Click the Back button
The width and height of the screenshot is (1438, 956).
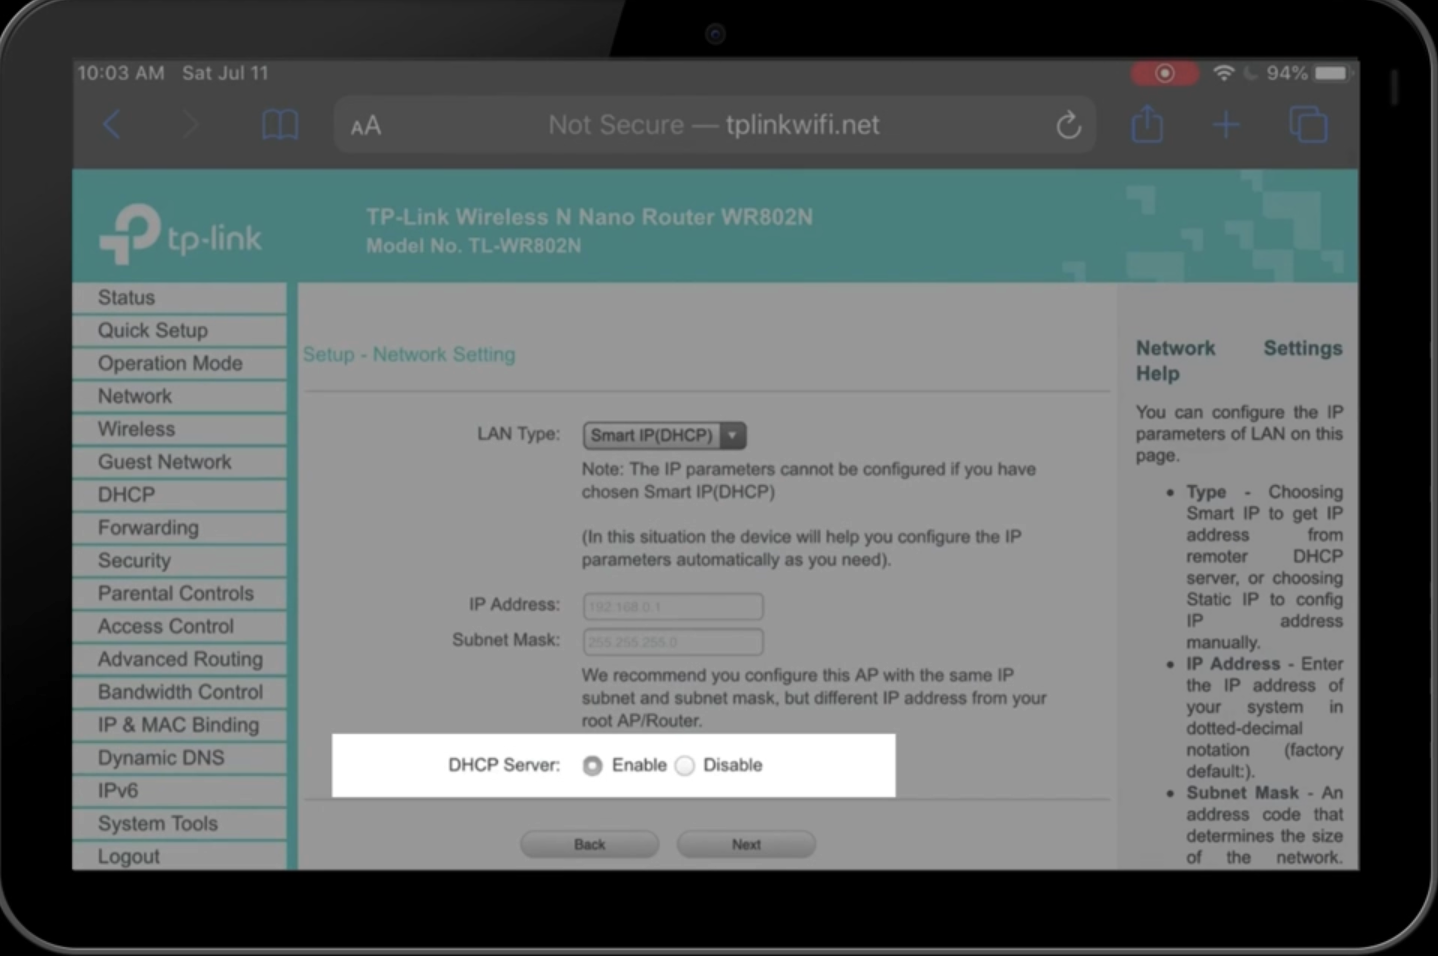(589, 844)
